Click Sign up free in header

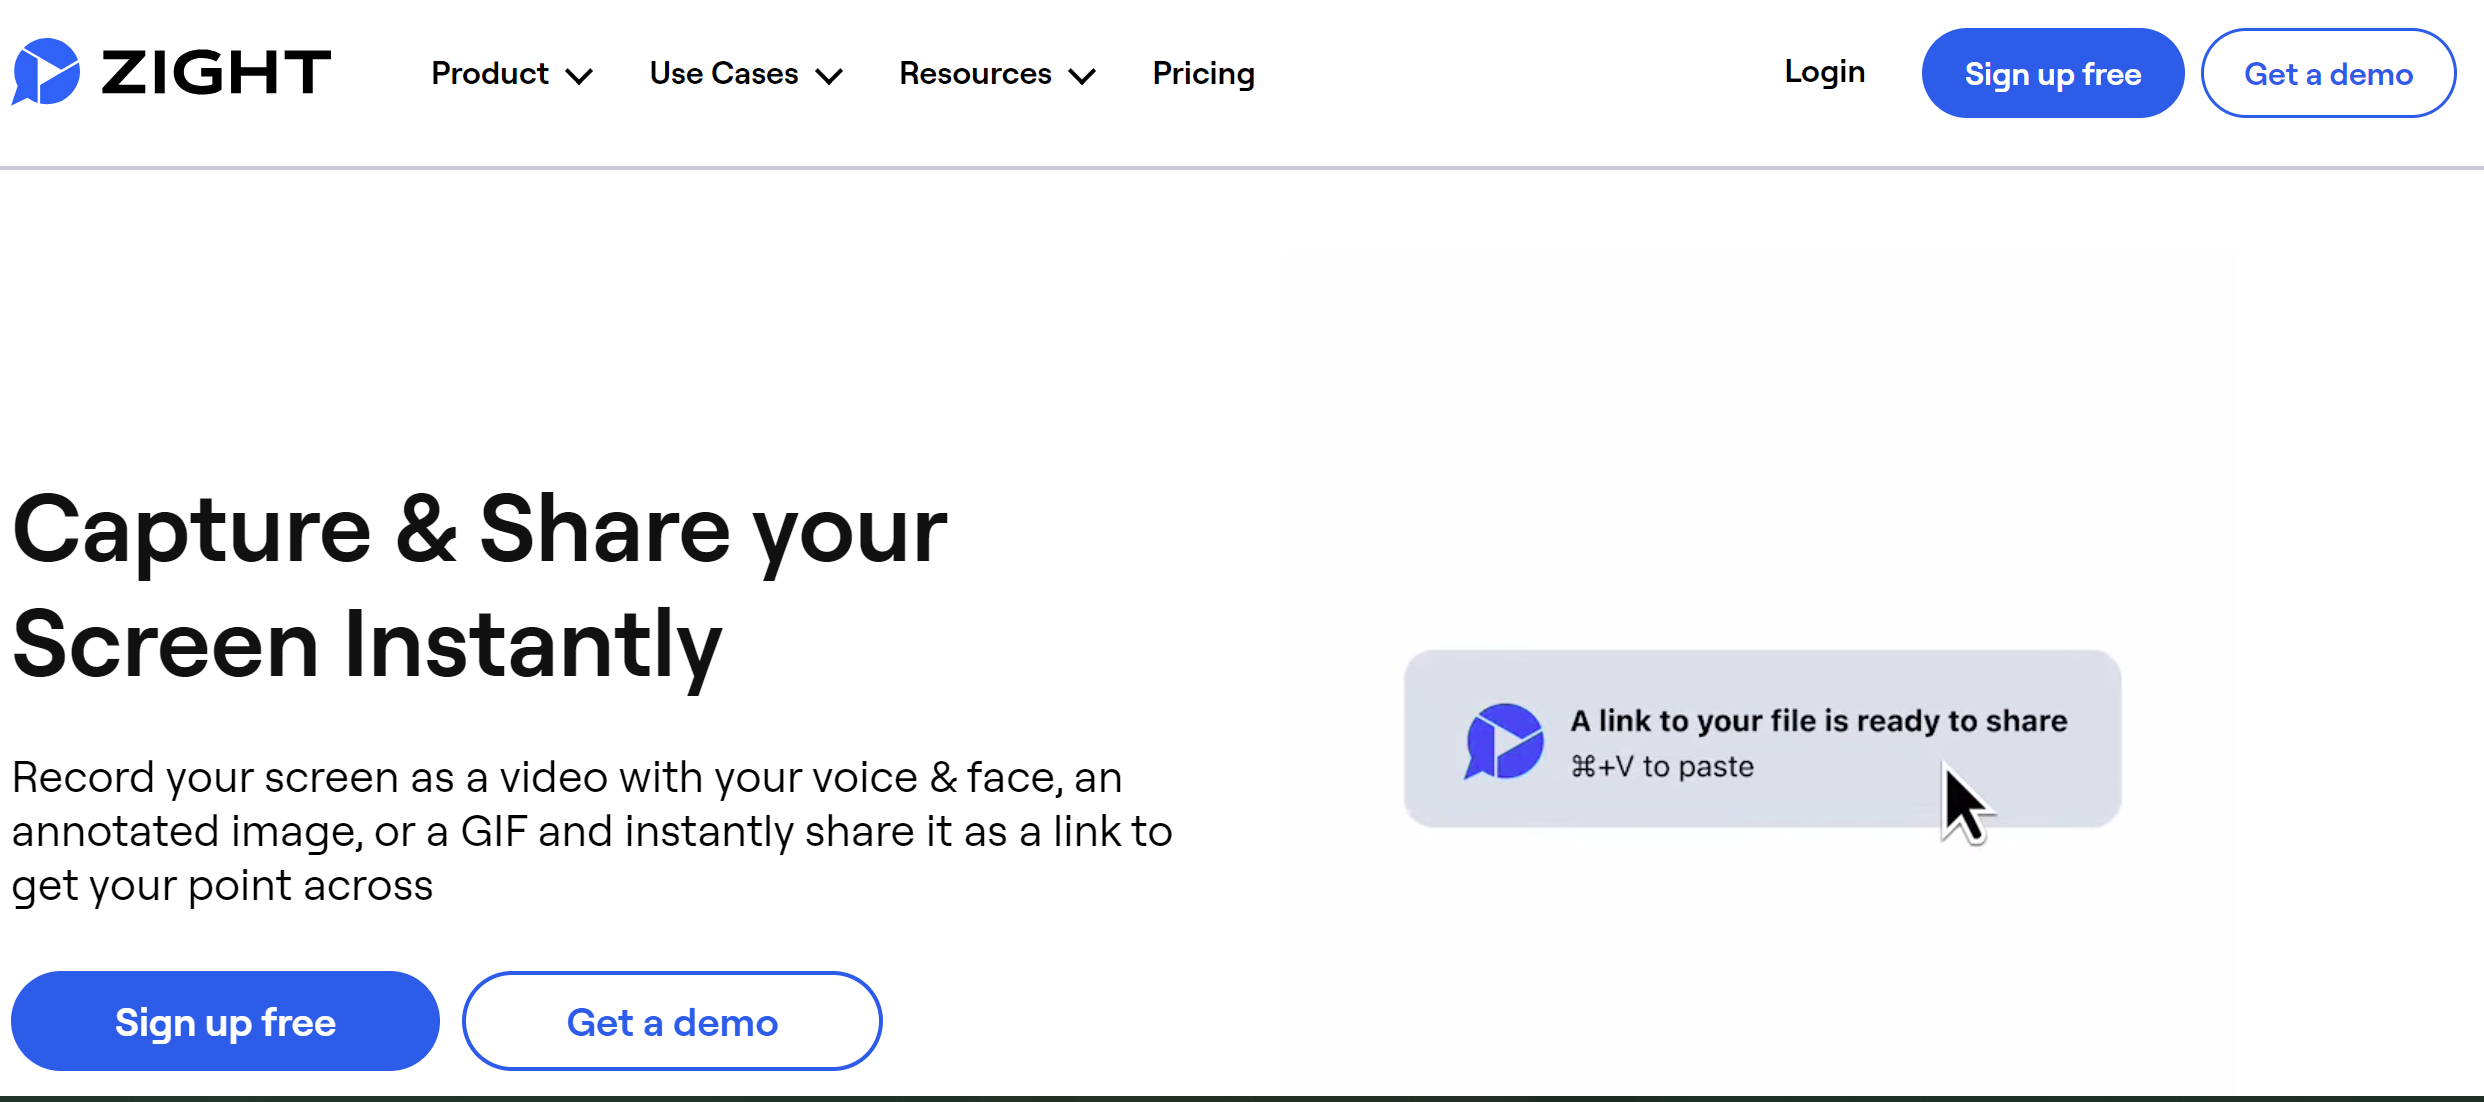point(2053,73)
